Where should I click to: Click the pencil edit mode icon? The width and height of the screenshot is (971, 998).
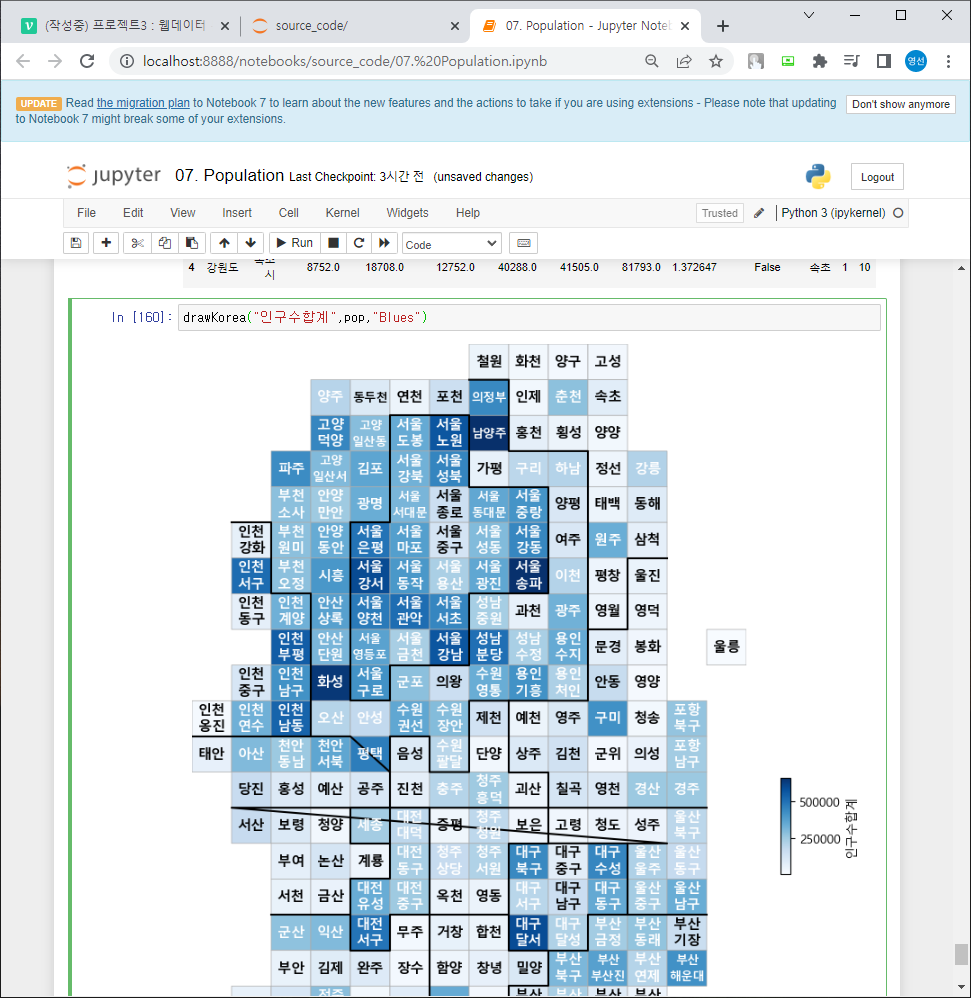[759, 213]
